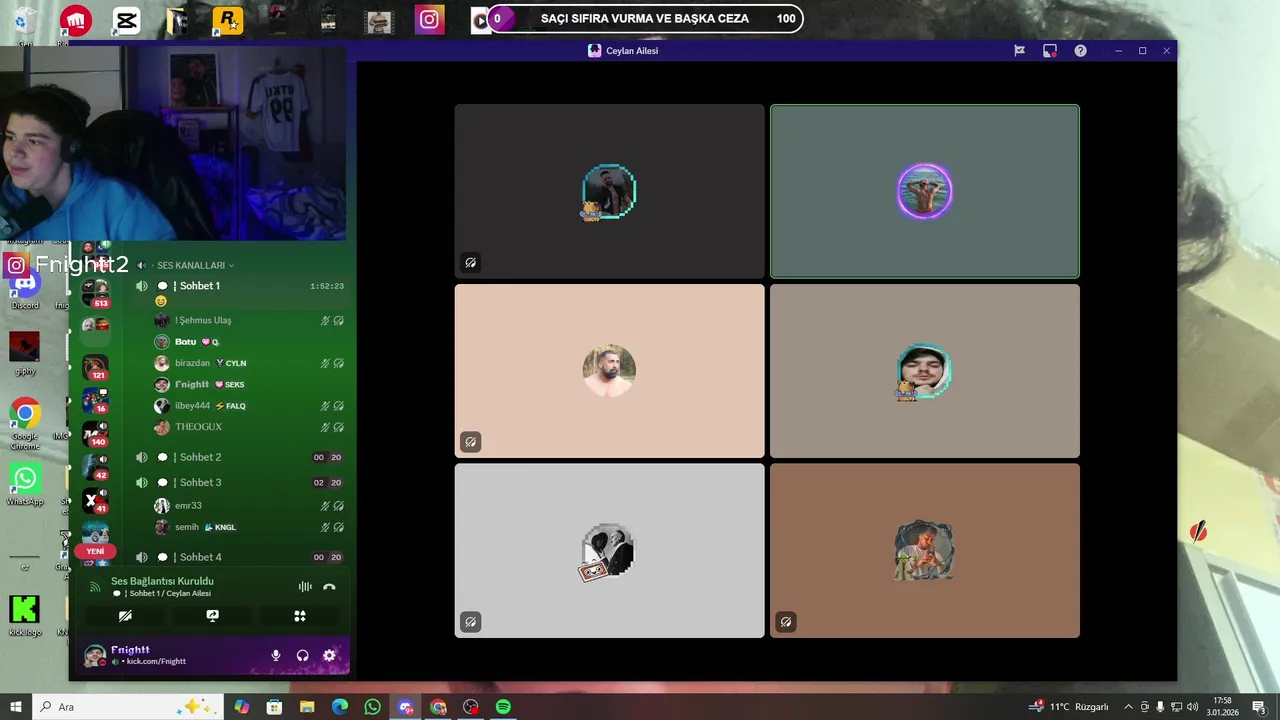The image size is (1280, 720).
Task: Click ilbey444 user in Sohbet 1
Action: tap(250, 406)
